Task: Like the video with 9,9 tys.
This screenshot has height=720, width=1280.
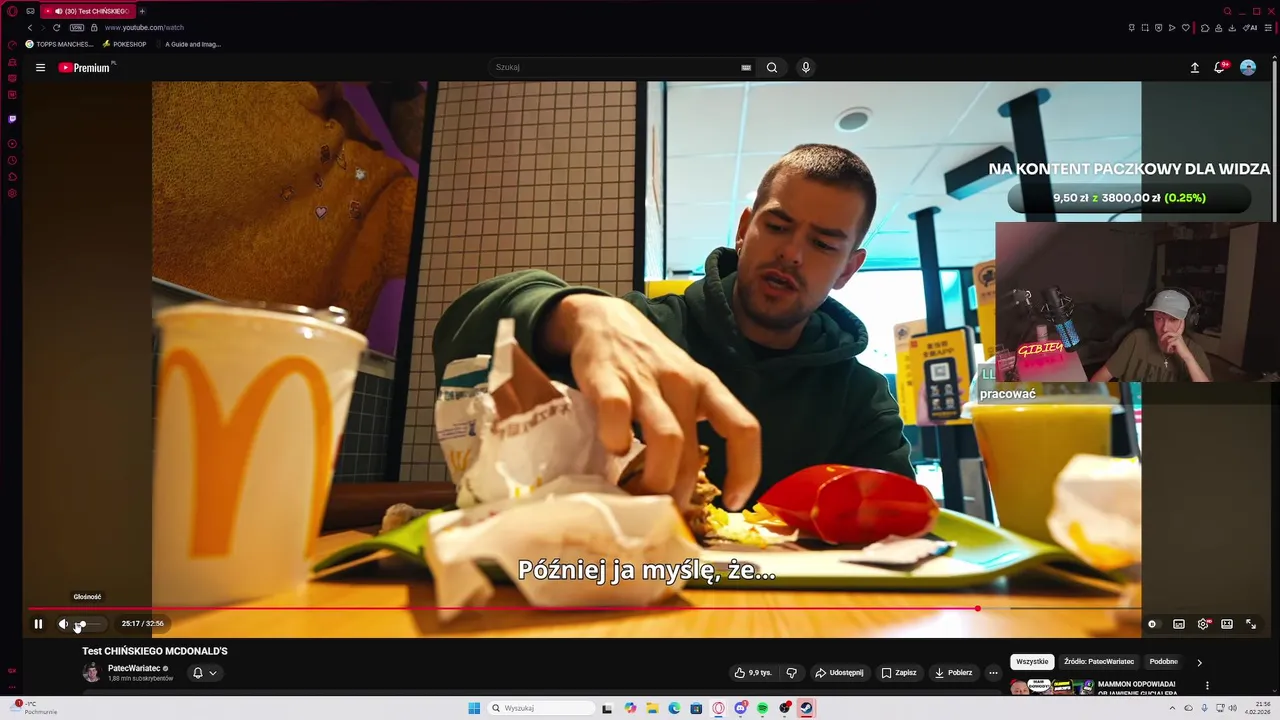Action: (x=753, y=673)
